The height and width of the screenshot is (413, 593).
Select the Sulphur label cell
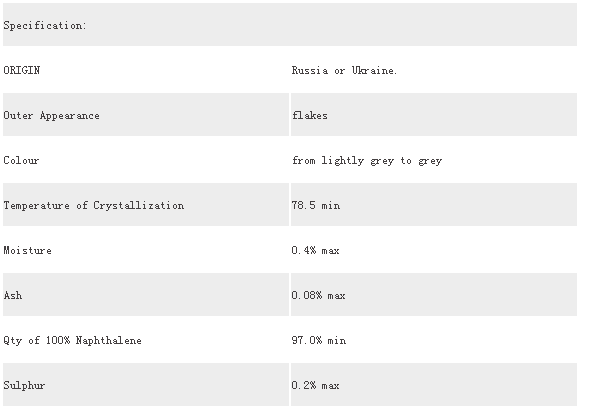tap(146, 385)
